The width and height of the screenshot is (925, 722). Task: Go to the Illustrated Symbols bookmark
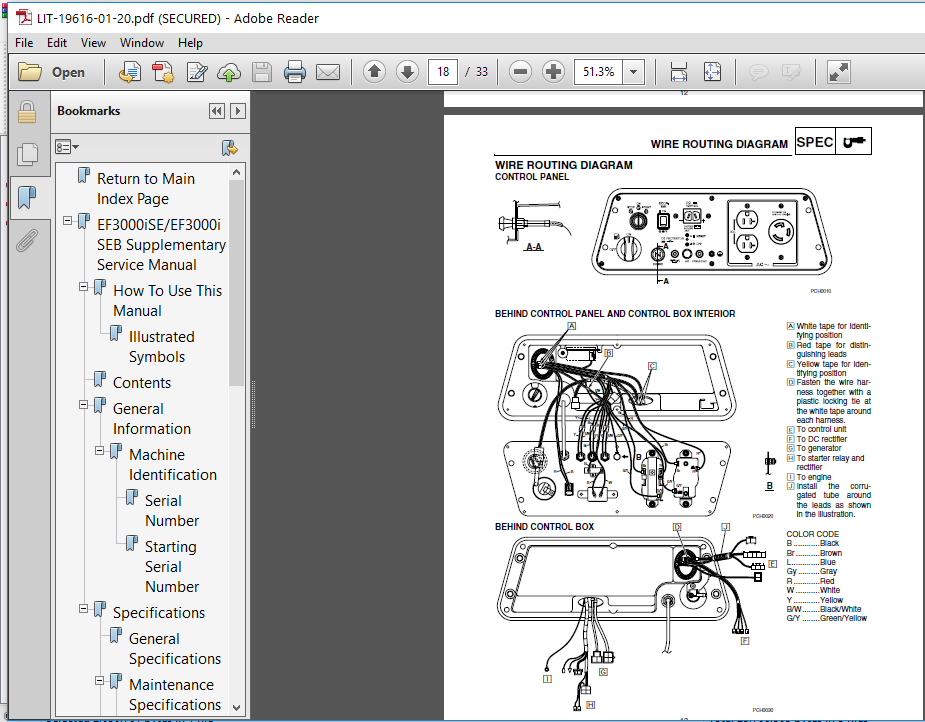tap(162, 347)
